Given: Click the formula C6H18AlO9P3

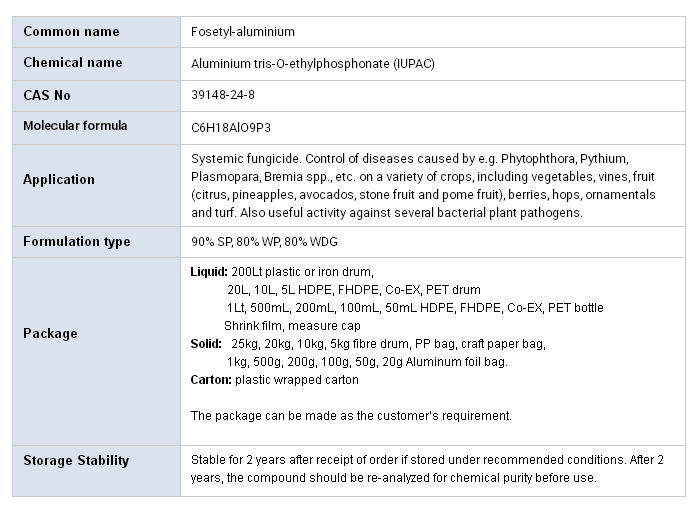Looking at the screenshot, I should coord(231,128).
